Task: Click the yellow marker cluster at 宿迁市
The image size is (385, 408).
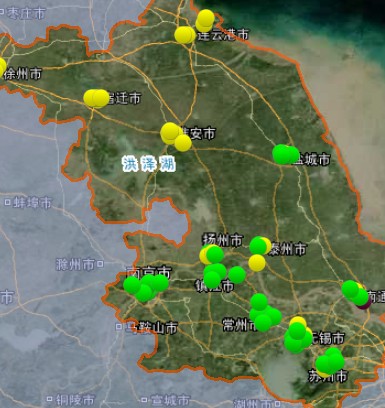Action: (96, 98)
